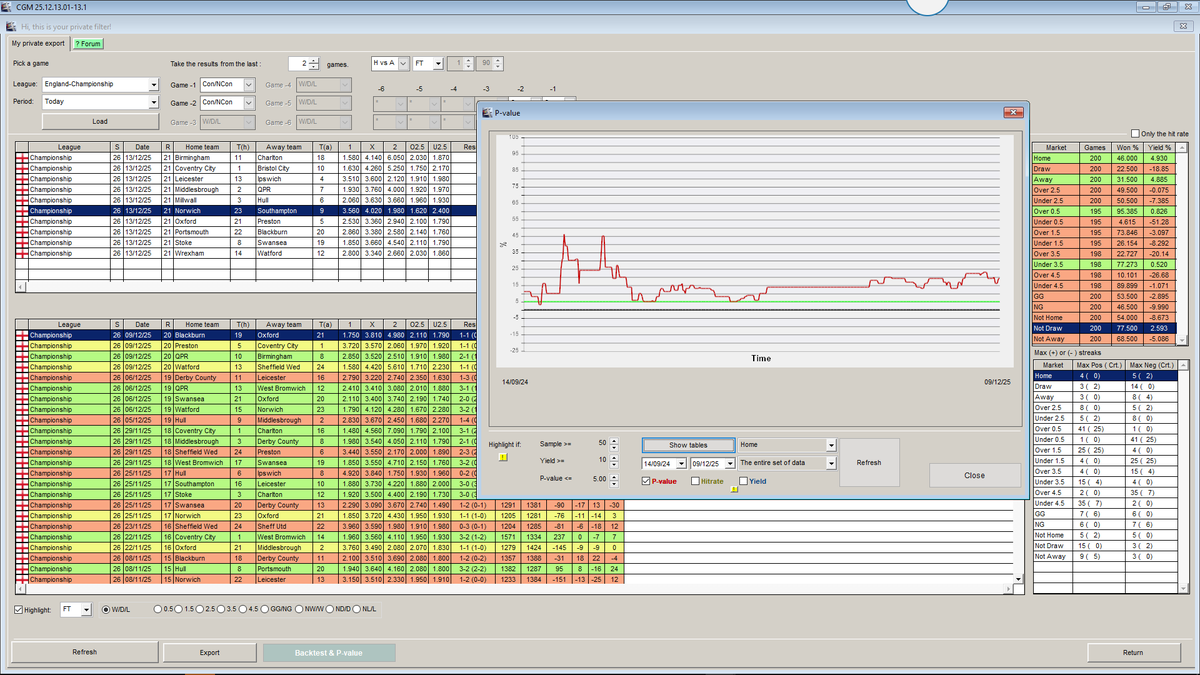
Task: Enable the P-value checkbox
Action: pyautogui.click(x=645, y=481)
